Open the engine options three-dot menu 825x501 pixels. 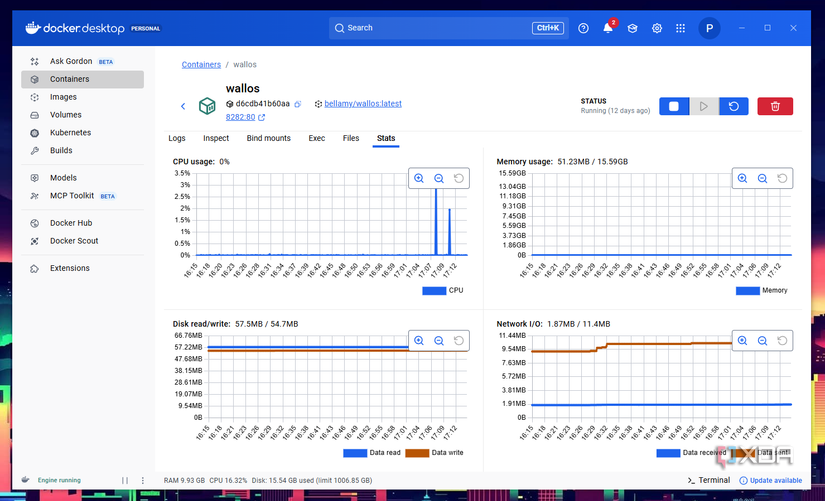pyautogui.click(x=143, y=480)
